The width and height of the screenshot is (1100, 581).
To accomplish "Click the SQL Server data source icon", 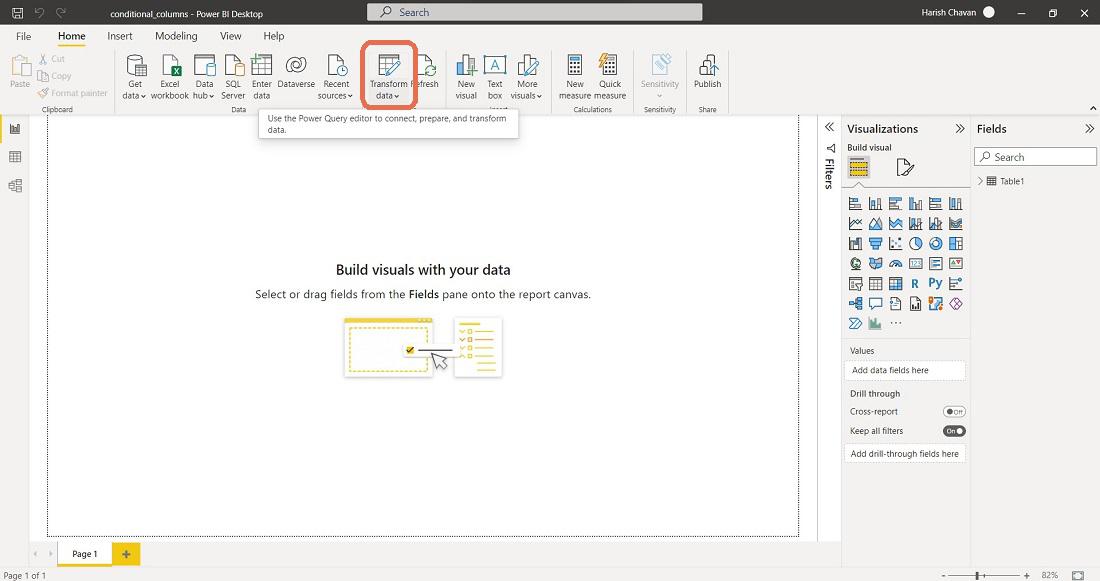I will pyautogui.click(x=234, y=76).
